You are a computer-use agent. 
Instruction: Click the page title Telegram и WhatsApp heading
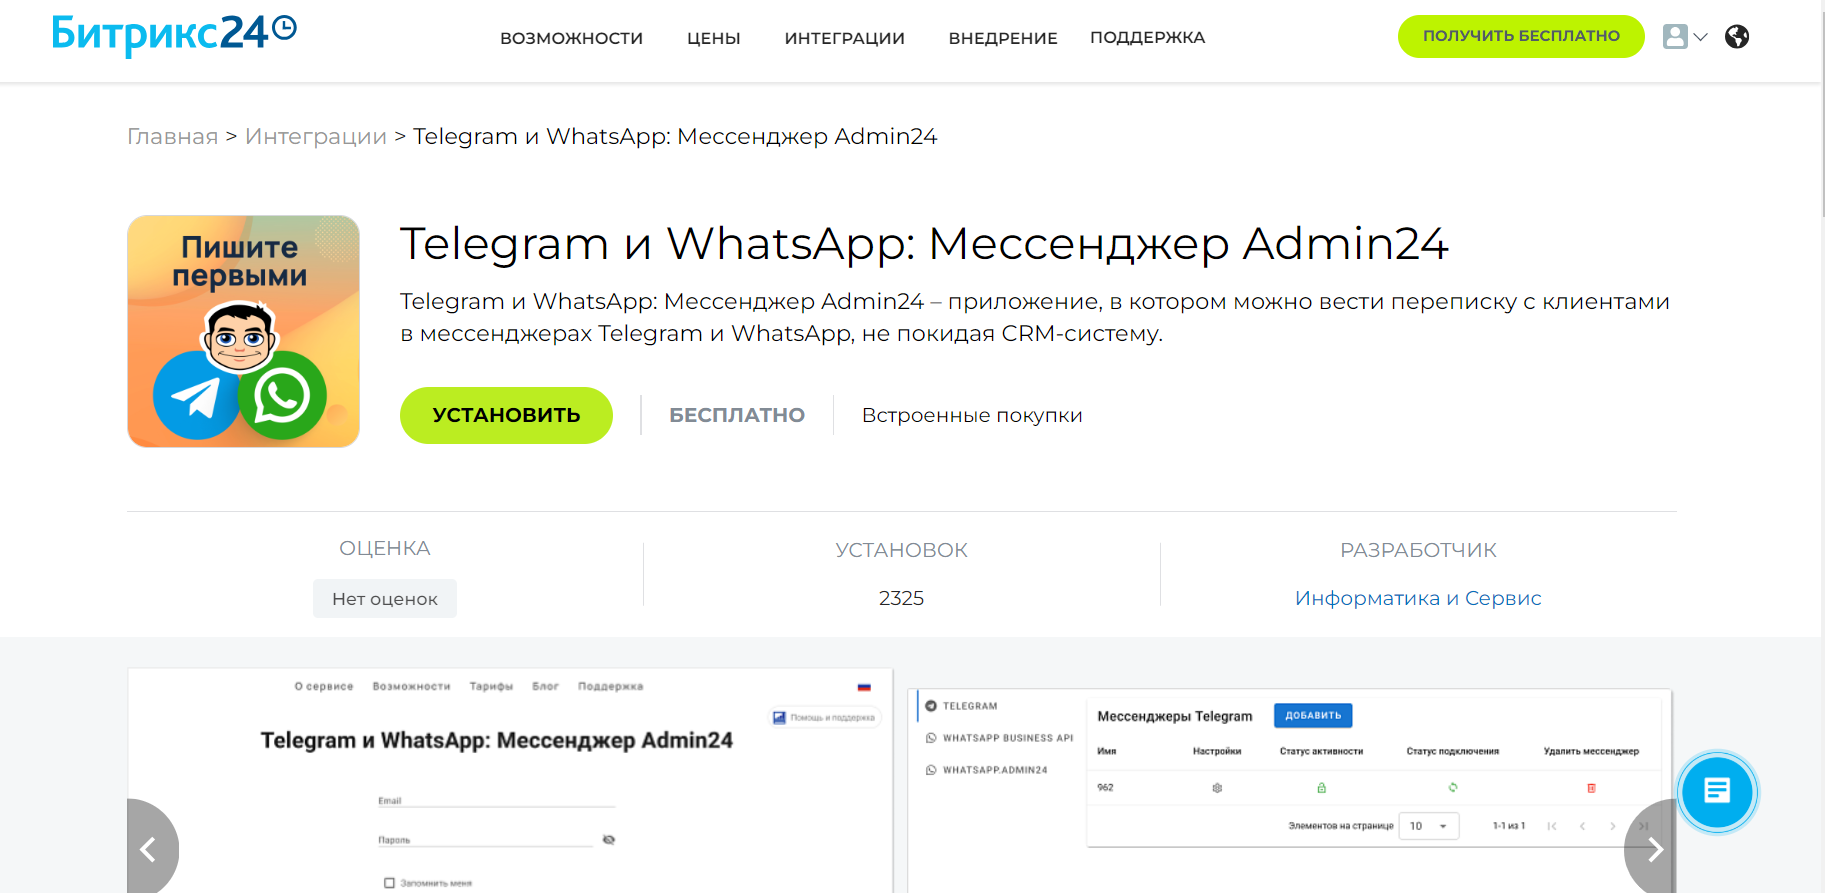[x=924, y=244]
